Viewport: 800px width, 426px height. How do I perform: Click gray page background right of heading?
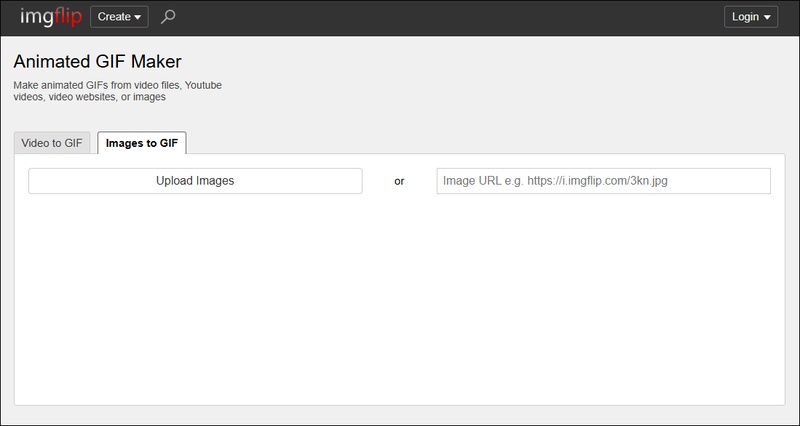click(500, 70)
